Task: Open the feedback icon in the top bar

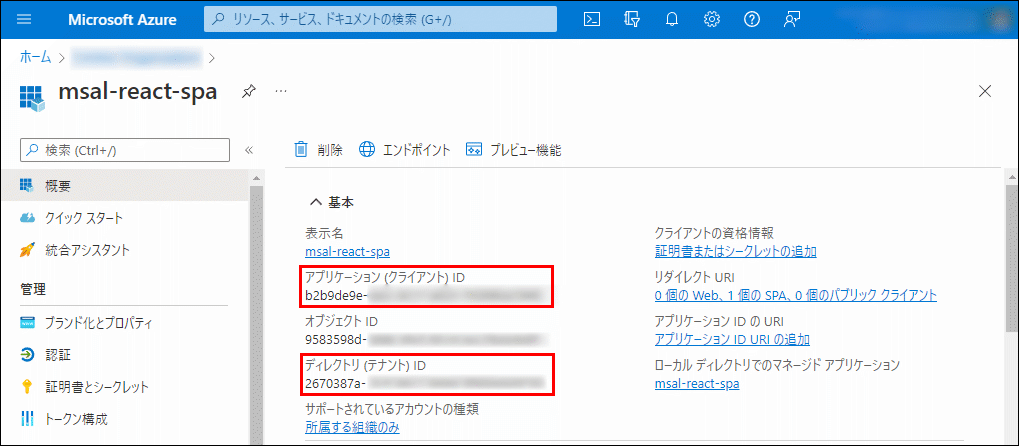Action: (x=791, y=20)
